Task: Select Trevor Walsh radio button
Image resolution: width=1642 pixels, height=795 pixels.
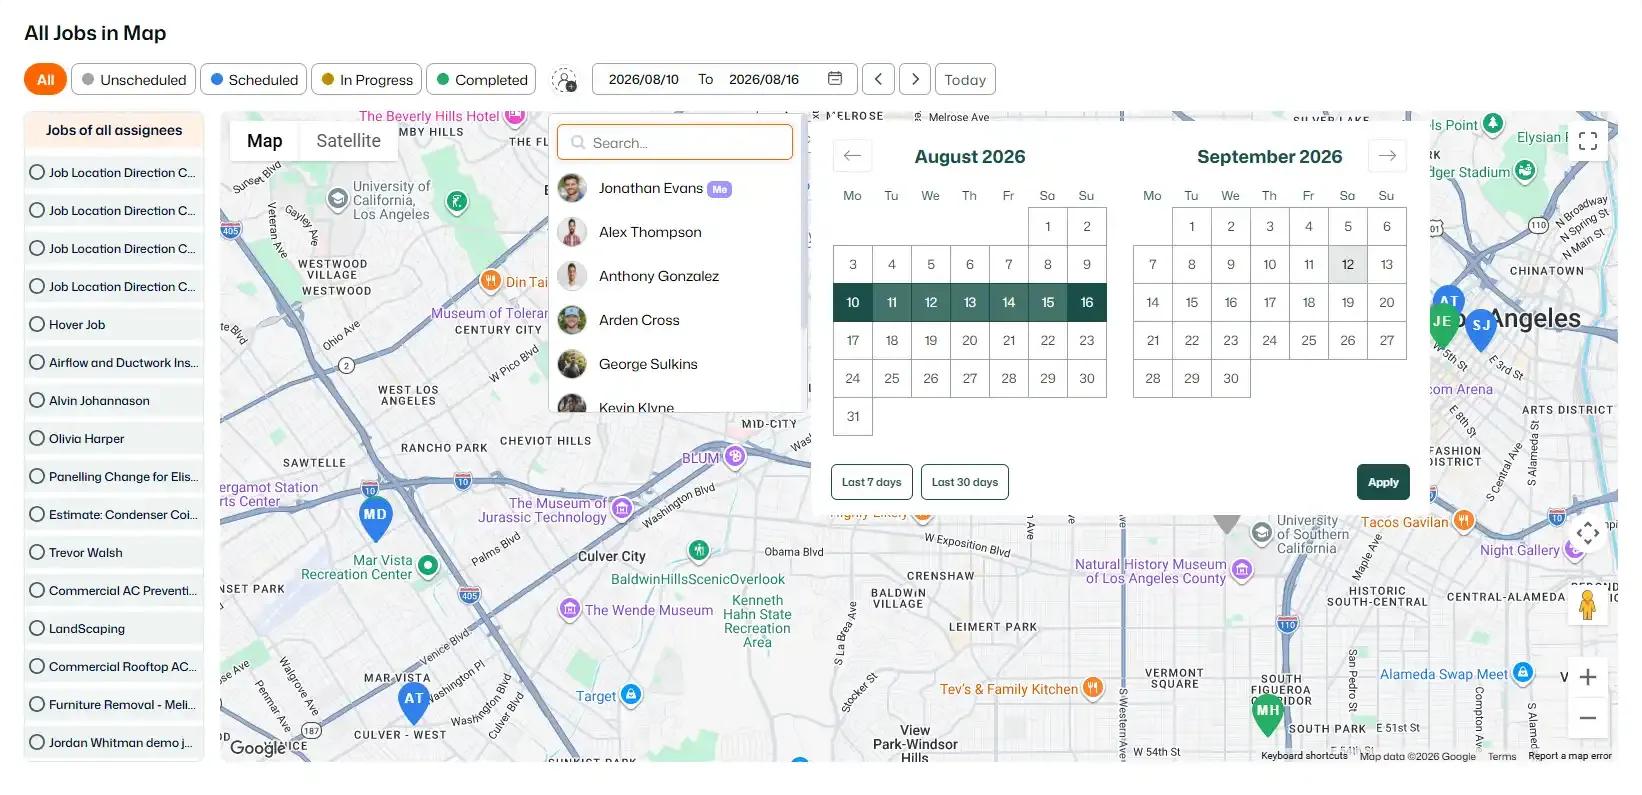Action: pos(37,552)
